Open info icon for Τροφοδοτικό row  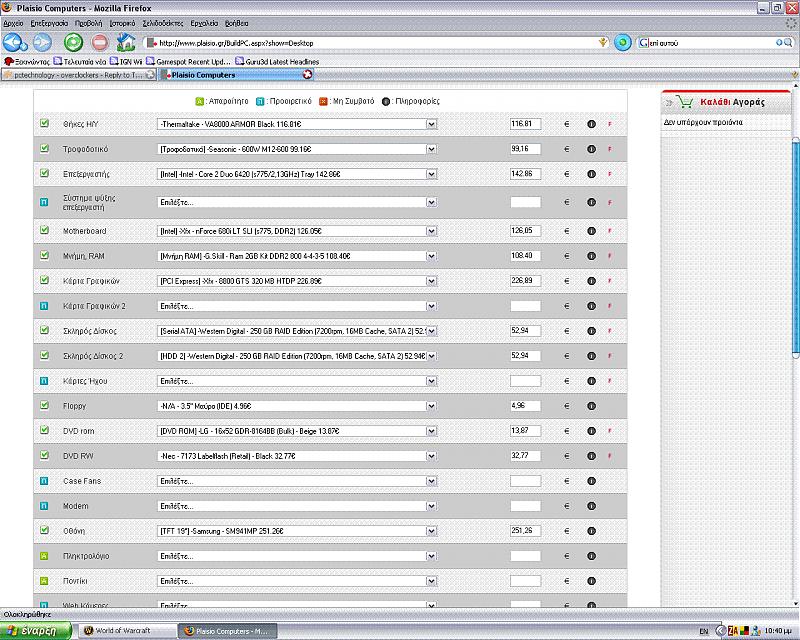591,149
